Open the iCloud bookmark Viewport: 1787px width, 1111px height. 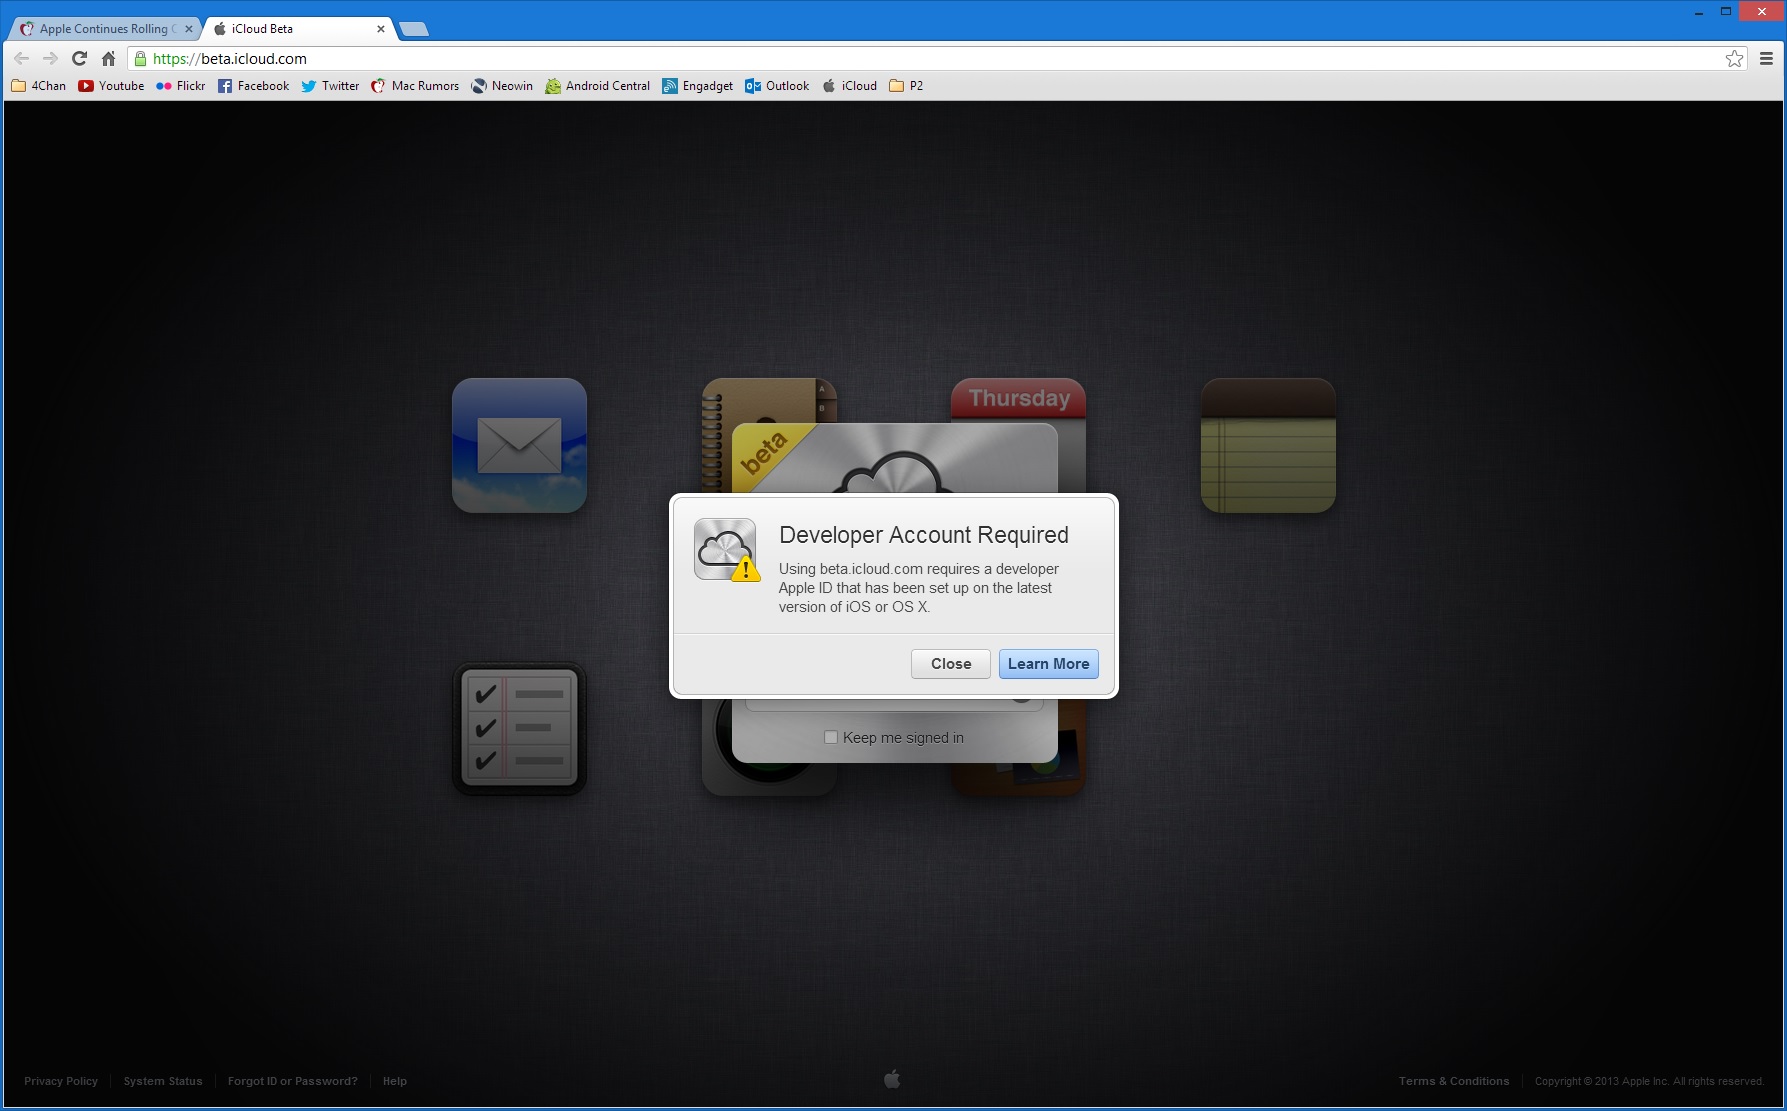pyautogui.click(x=849, y=86)
